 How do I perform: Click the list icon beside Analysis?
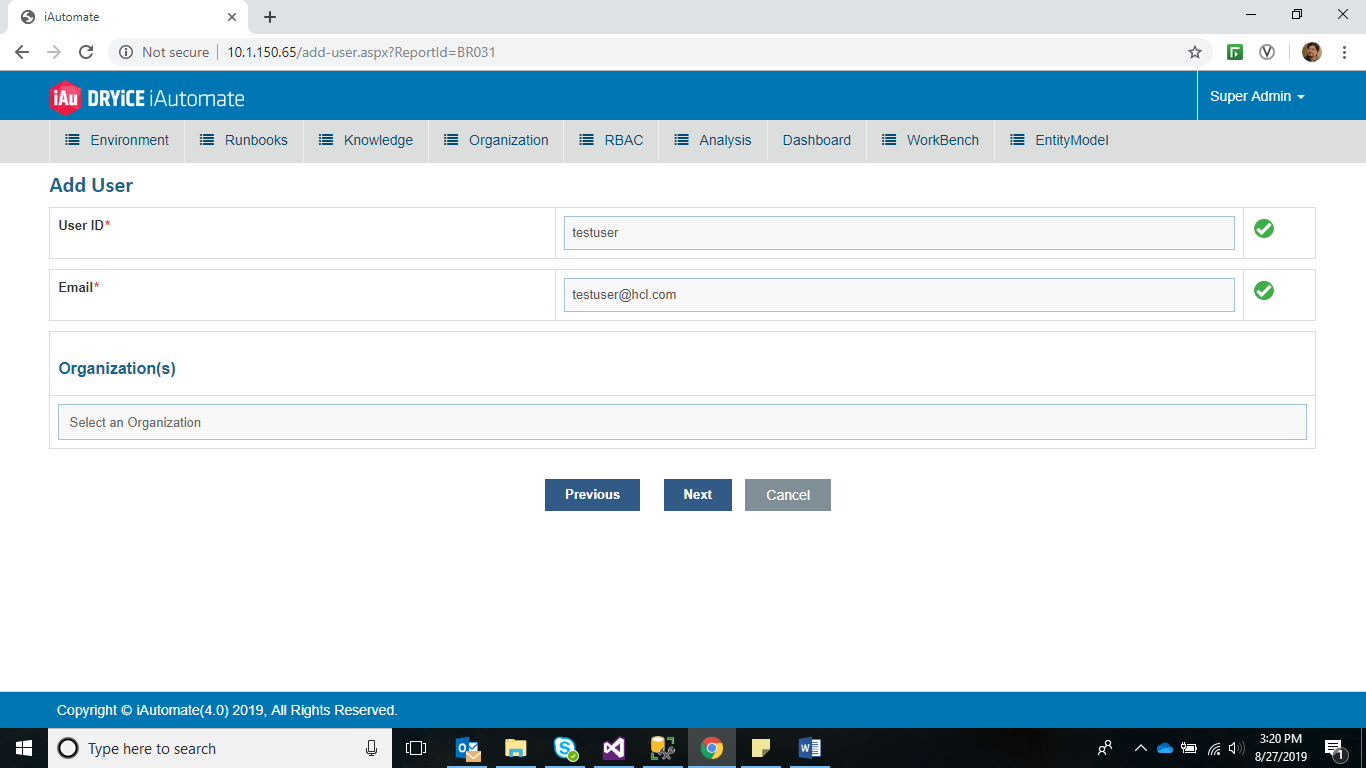(682, 140)
